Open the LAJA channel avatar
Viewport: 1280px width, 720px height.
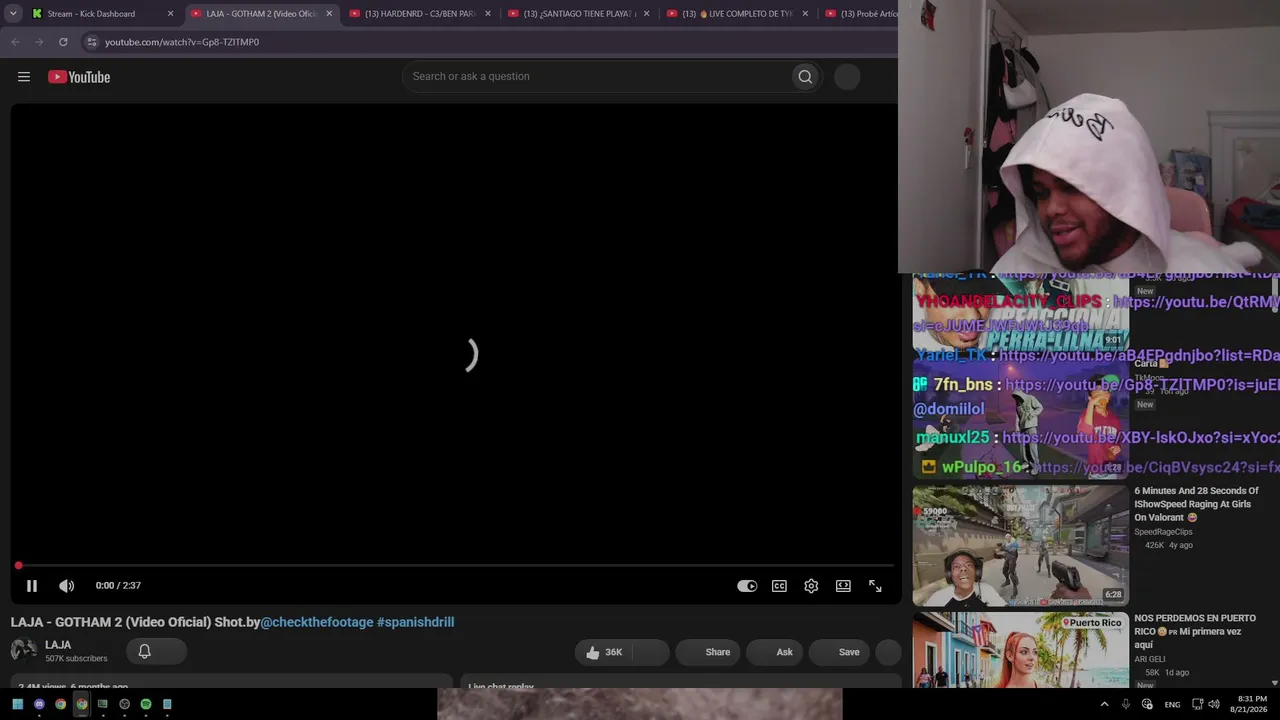click(23, 651)
